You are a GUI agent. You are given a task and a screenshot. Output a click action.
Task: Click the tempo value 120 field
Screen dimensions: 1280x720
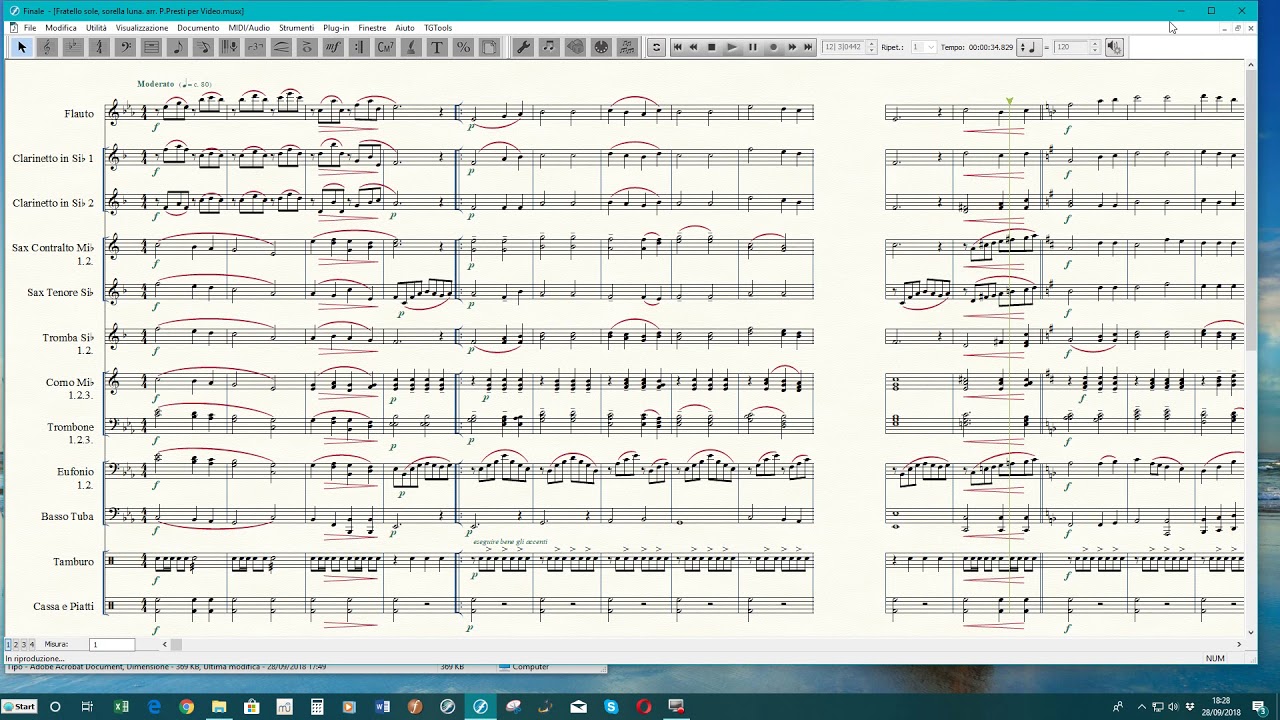tap(1072, 47)
